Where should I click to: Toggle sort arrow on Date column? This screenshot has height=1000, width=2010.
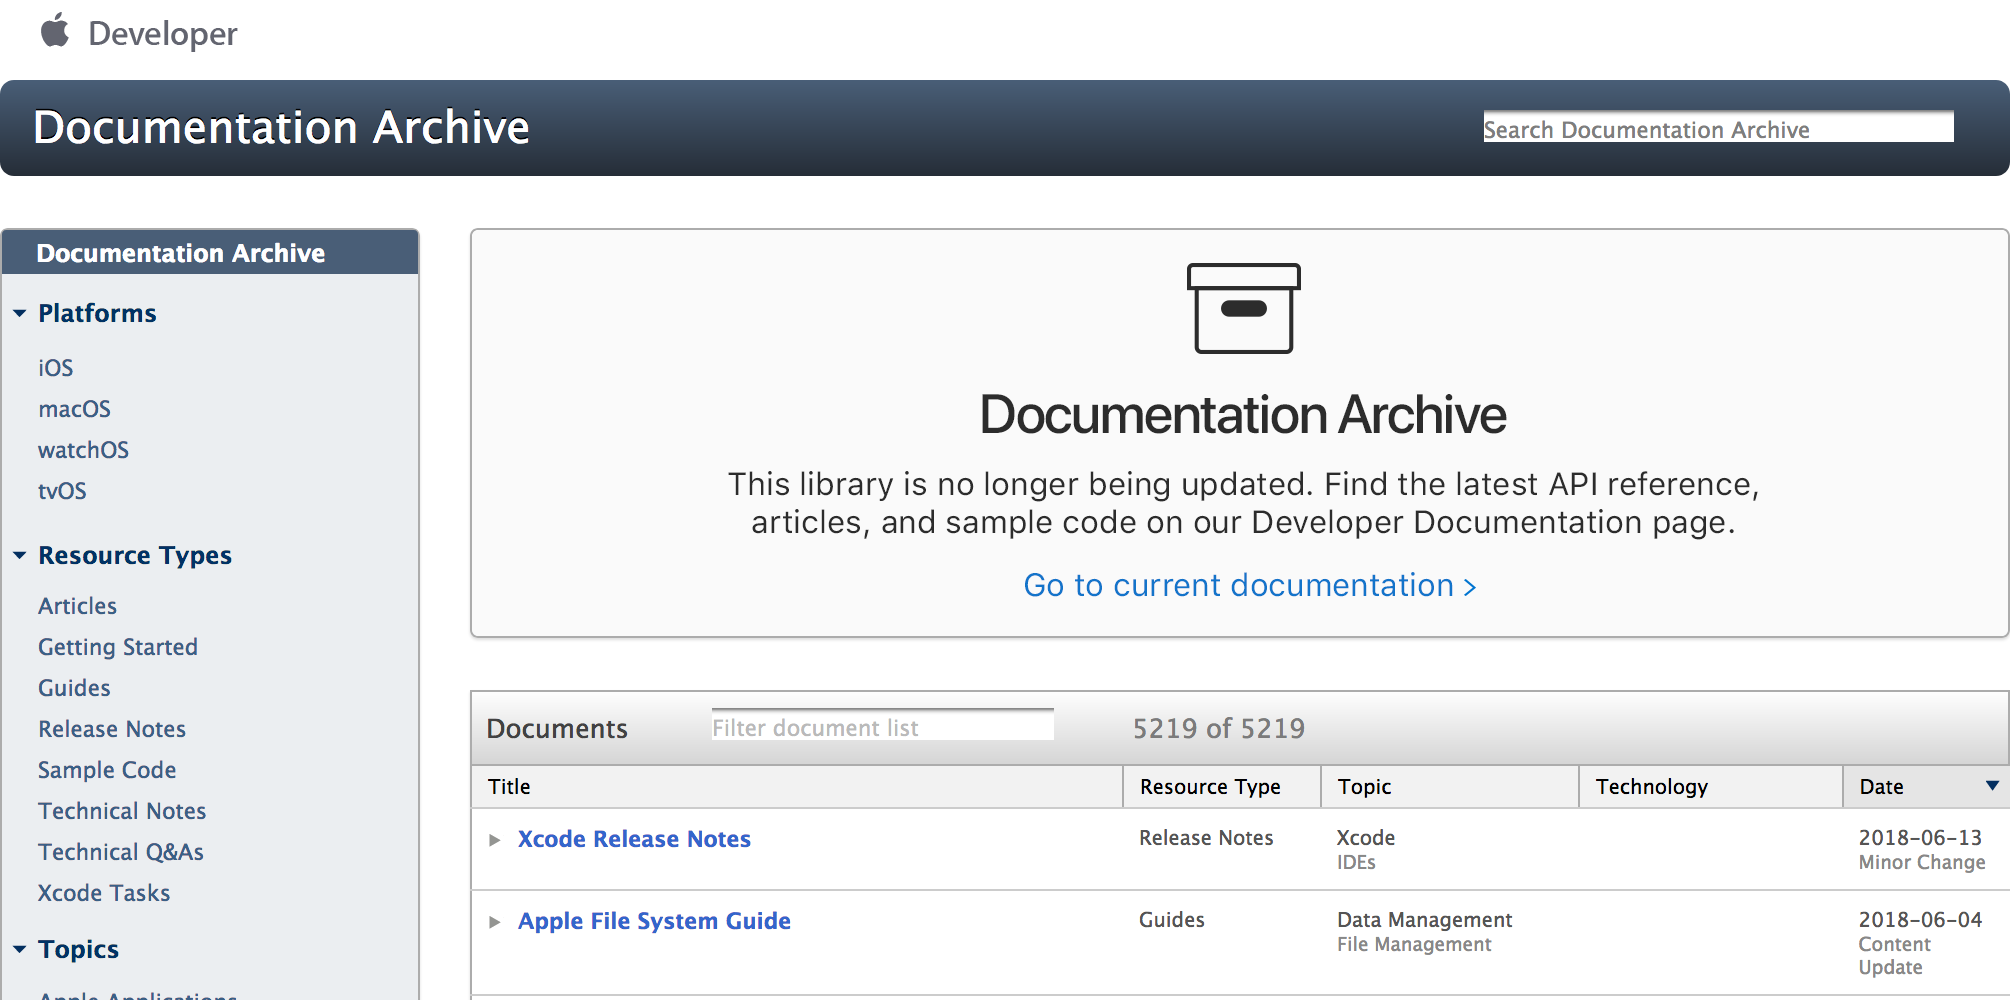coord(1992,786)
